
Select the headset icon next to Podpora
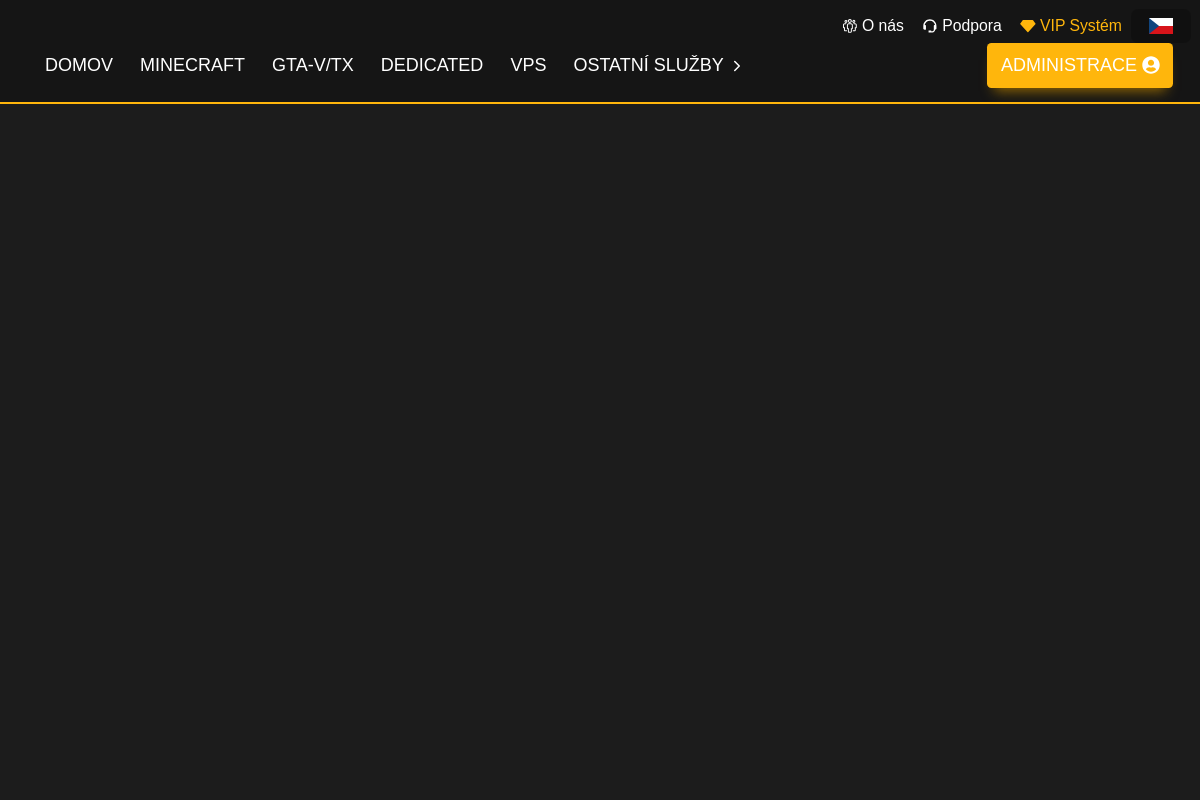pos(929,25)
